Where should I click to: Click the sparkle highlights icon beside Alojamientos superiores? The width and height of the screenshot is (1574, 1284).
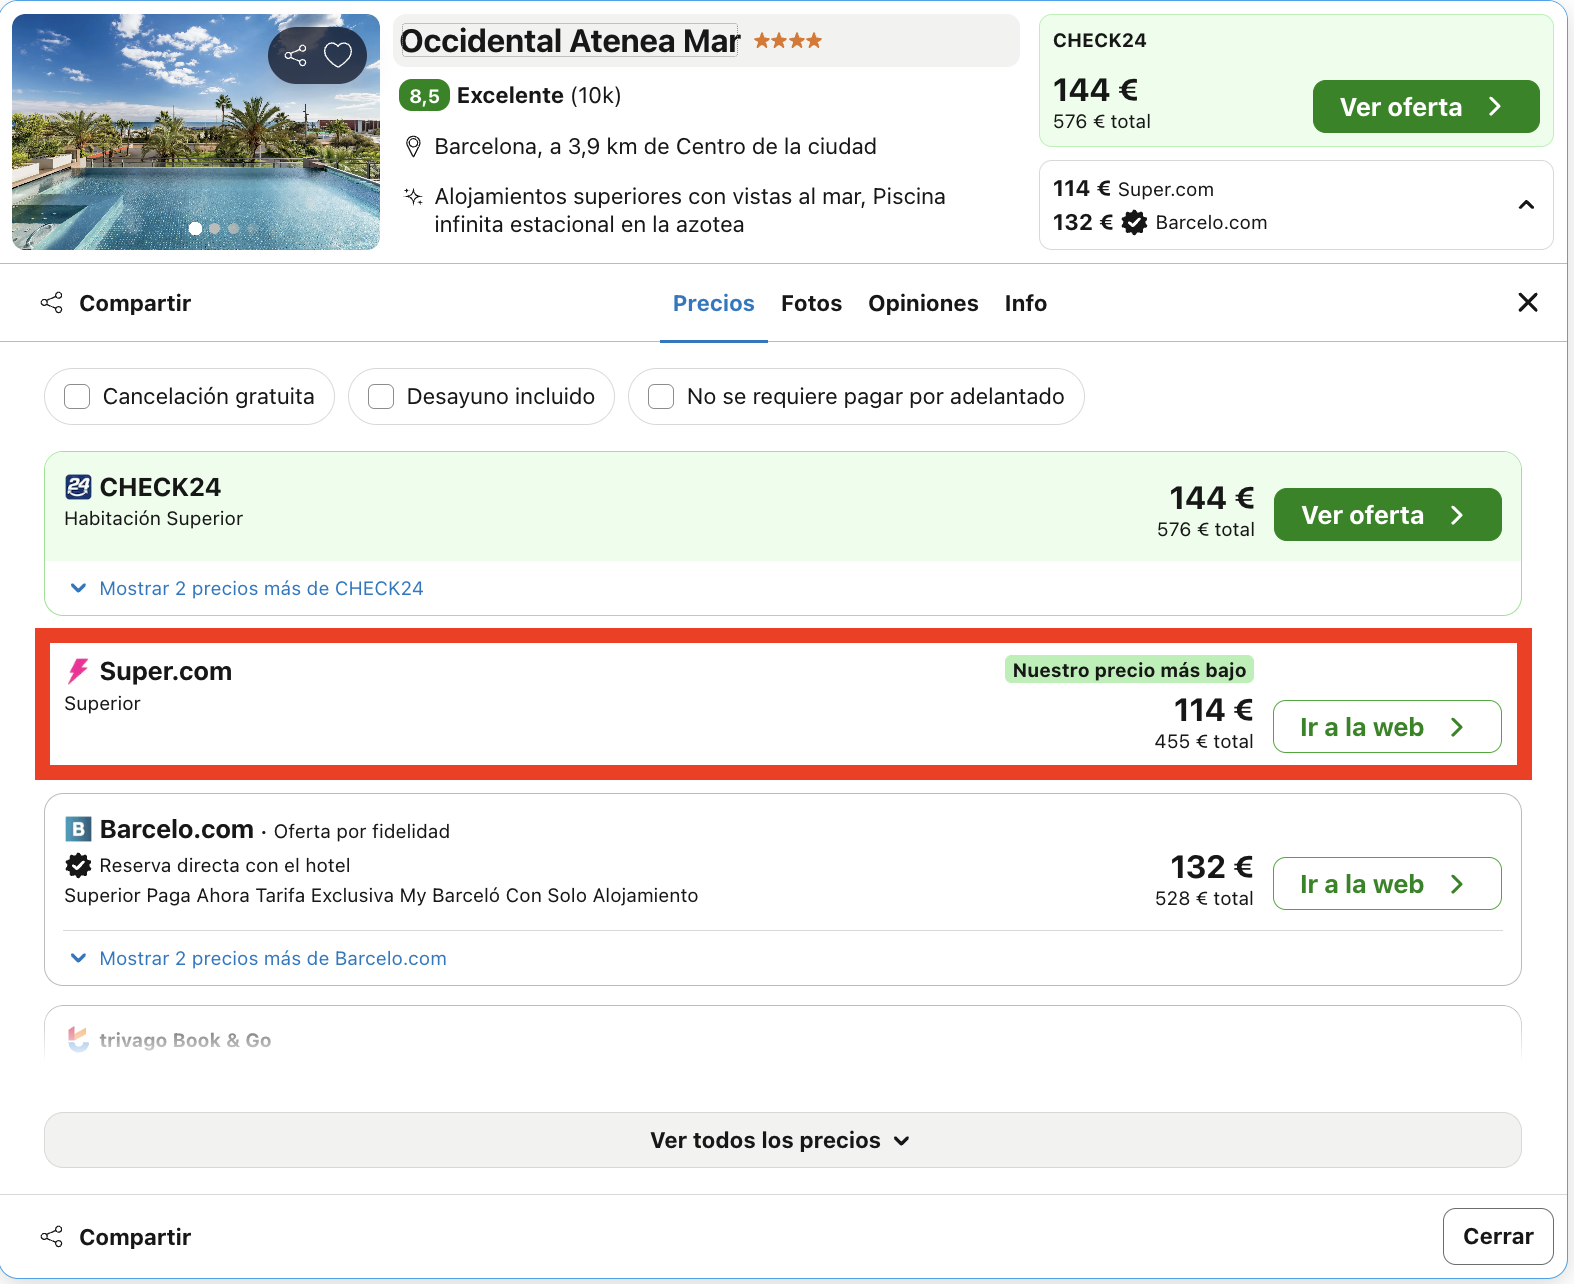click(413, 196)
